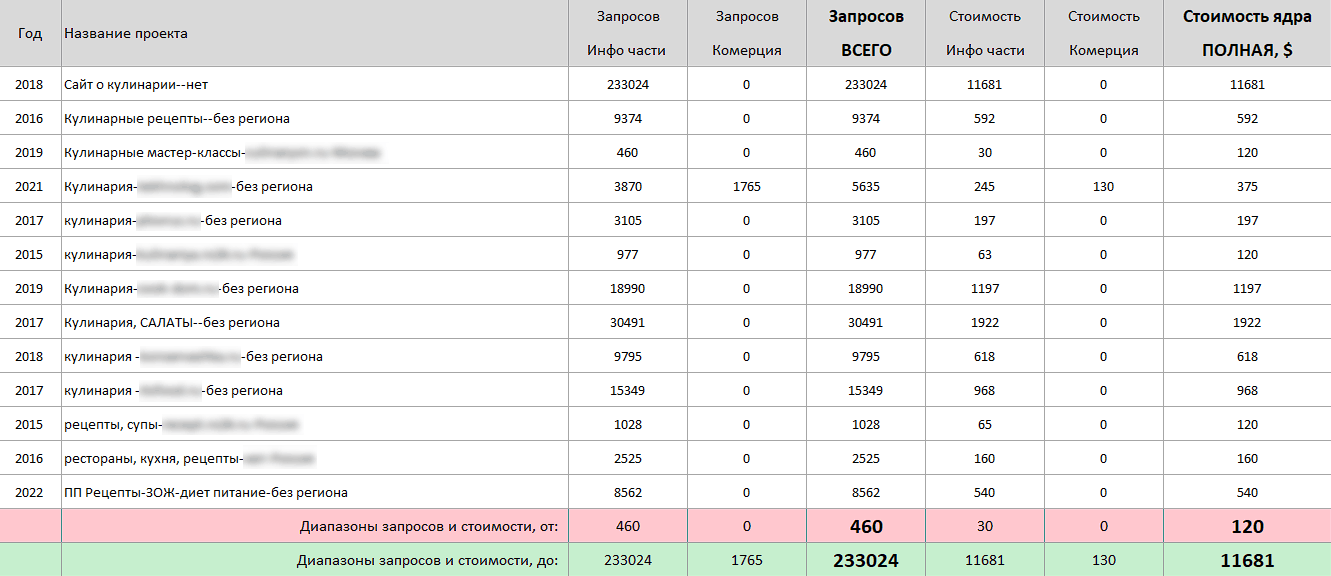The height and width of the screenshot is (576, 1331).
Task: Select the "Диапазоны запросов и стоимости, до:" label
Action: click(x=427, y=561)
